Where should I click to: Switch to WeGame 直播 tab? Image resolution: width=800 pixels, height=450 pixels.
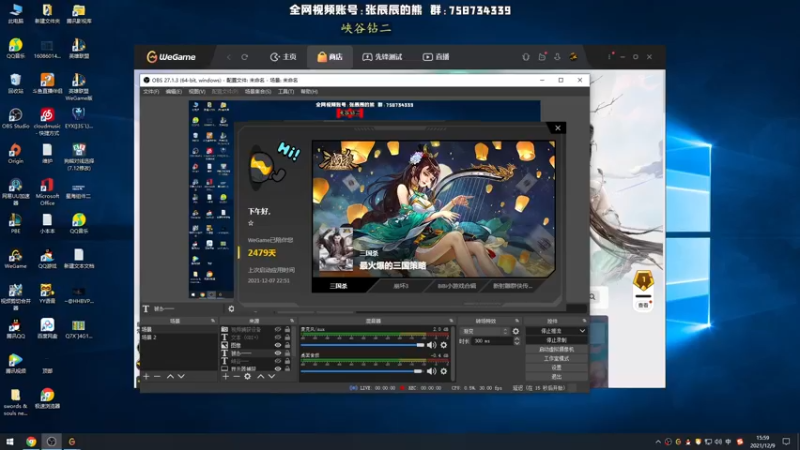[x=436, y=57]
